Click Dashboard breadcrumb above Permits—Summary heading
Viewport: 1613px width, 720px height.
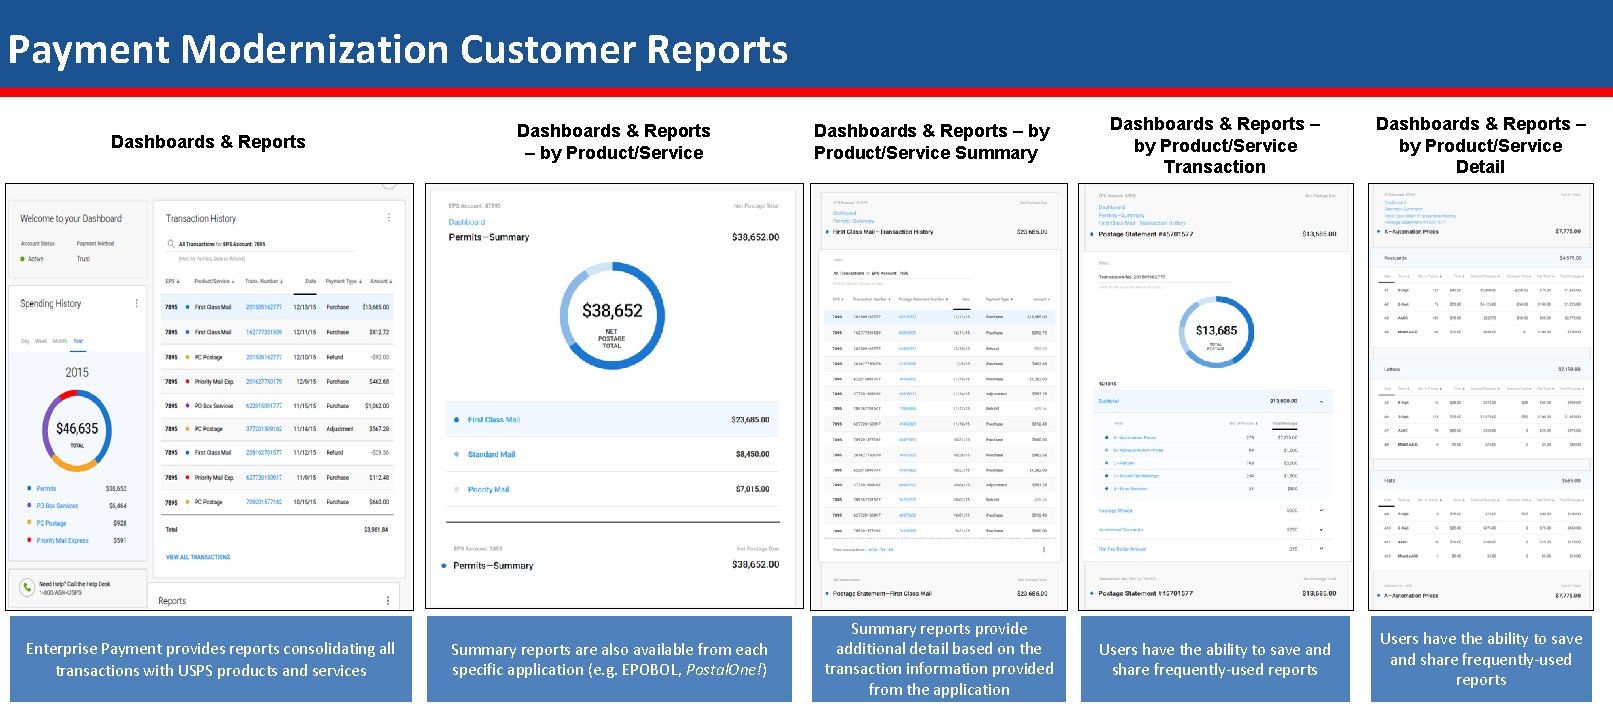[467, 222]
